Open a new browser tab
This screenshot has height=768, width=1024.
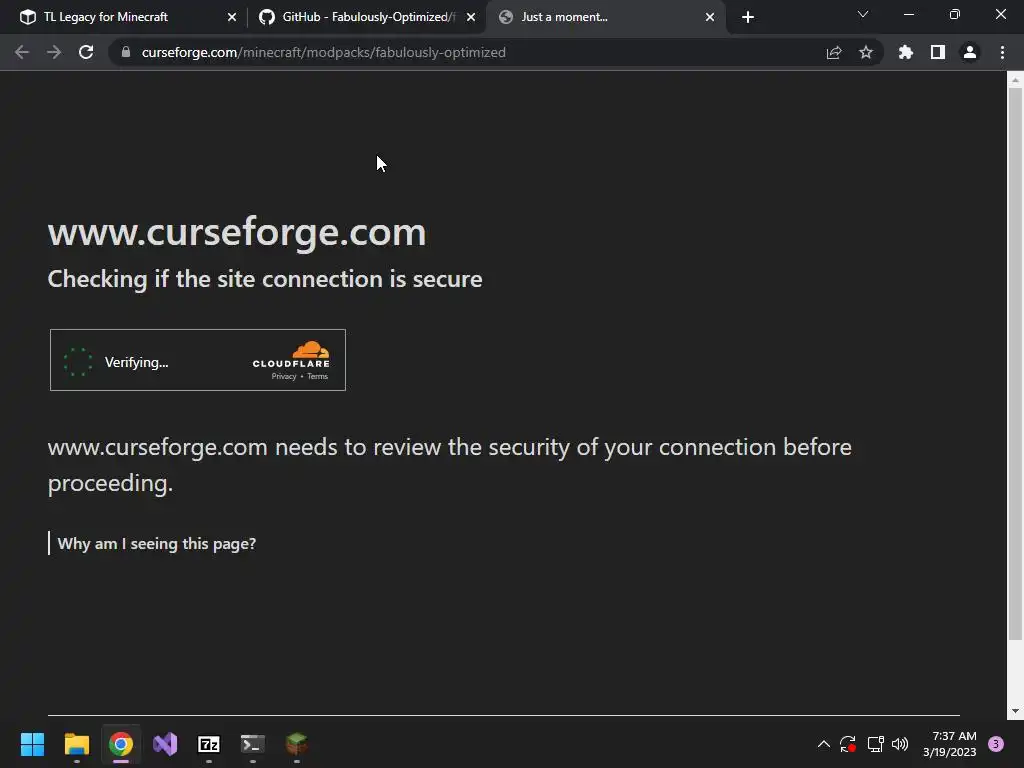coord(748,17)
